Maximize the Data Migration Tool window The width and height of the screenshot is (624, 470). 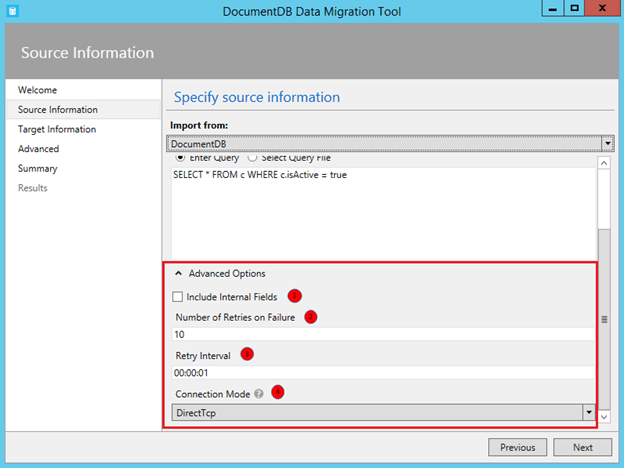click(x=575, y=8)
